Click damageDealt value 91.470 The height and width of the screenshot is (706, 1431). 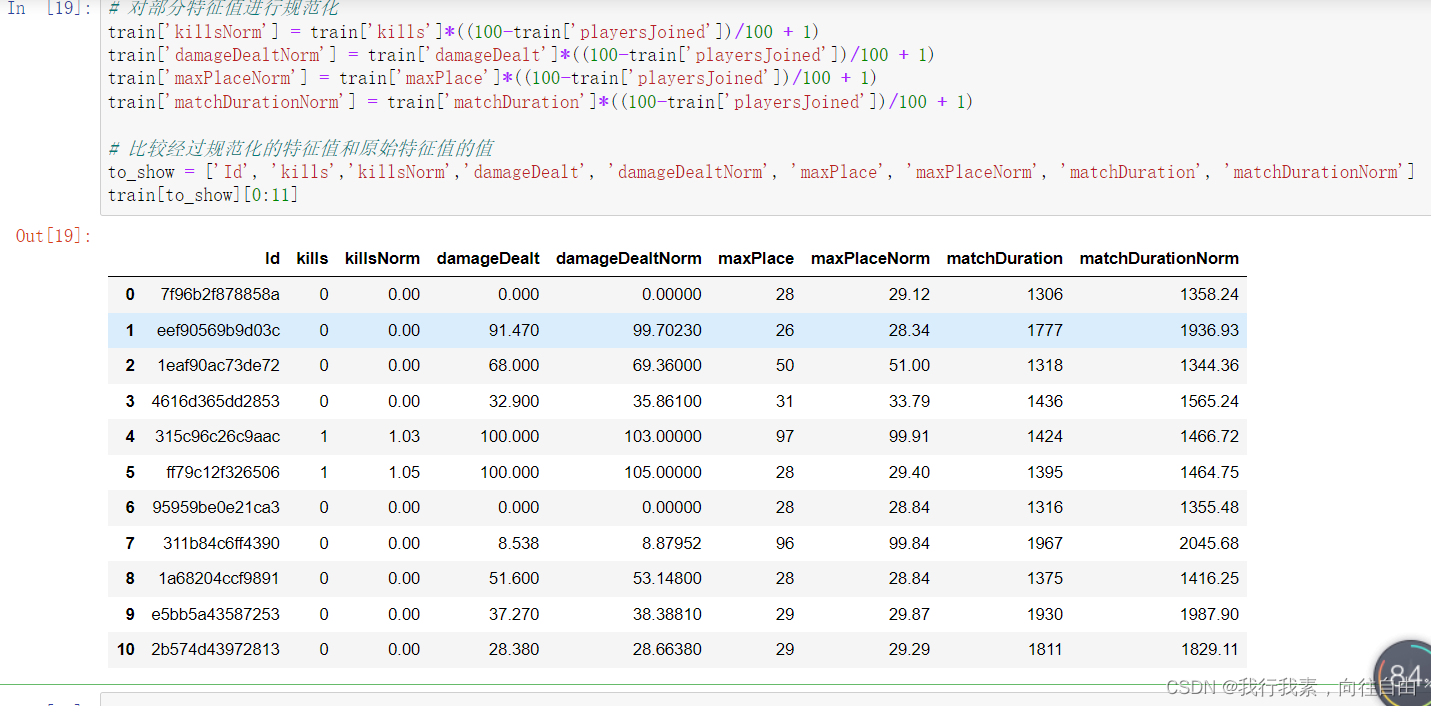pyautogui.click(x=514, y=330)
